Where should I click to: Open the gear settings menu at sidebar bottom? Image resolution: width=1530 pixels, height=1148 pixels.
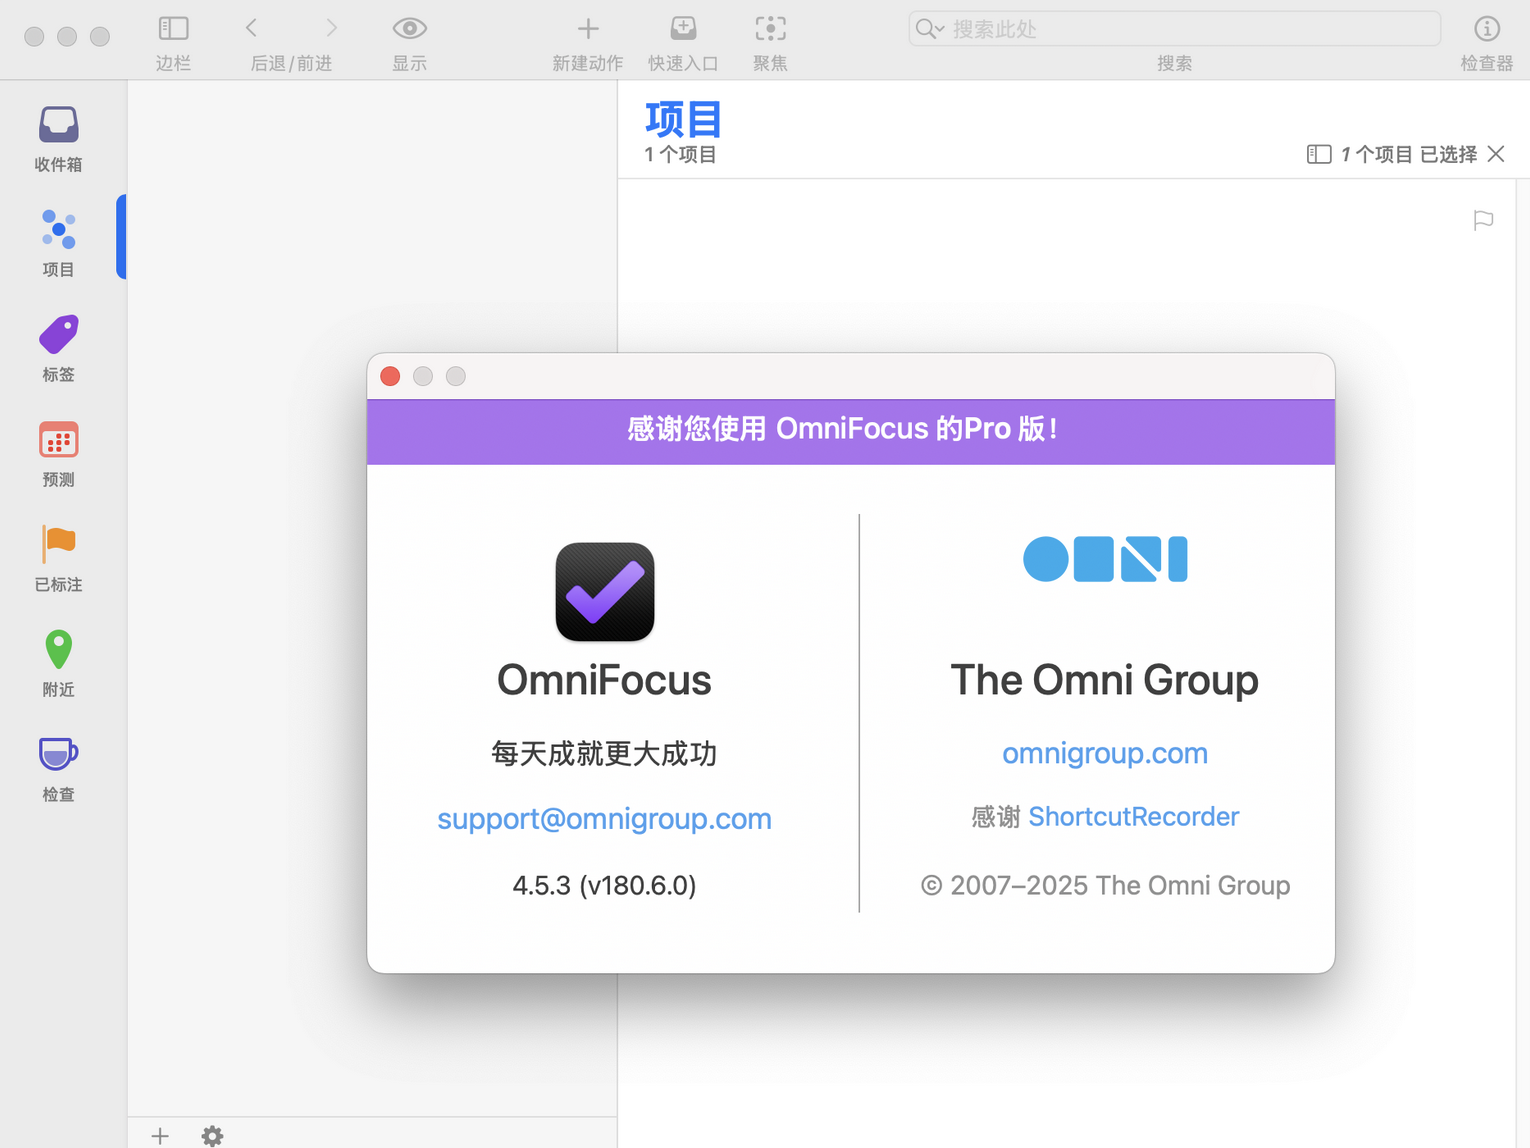212,1135
